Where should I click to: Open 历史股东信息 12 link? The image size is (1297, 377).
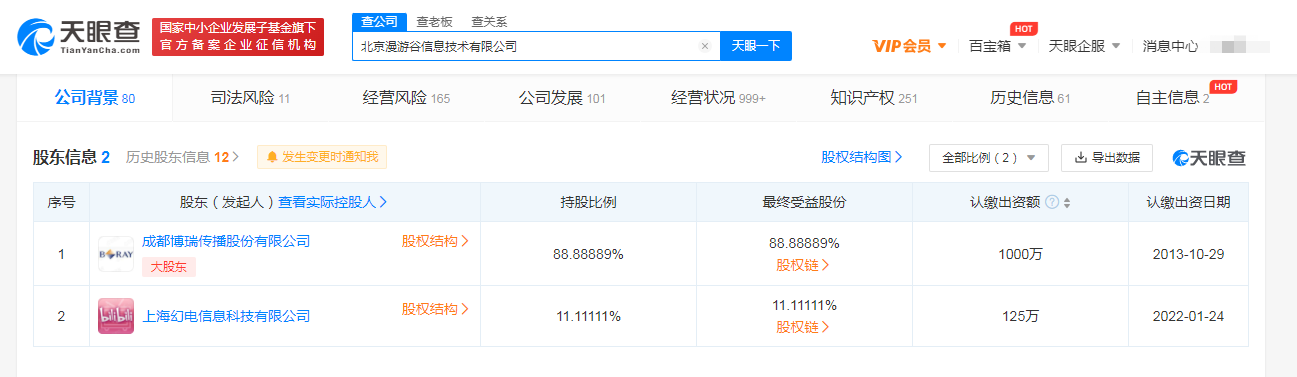(183, 157)
